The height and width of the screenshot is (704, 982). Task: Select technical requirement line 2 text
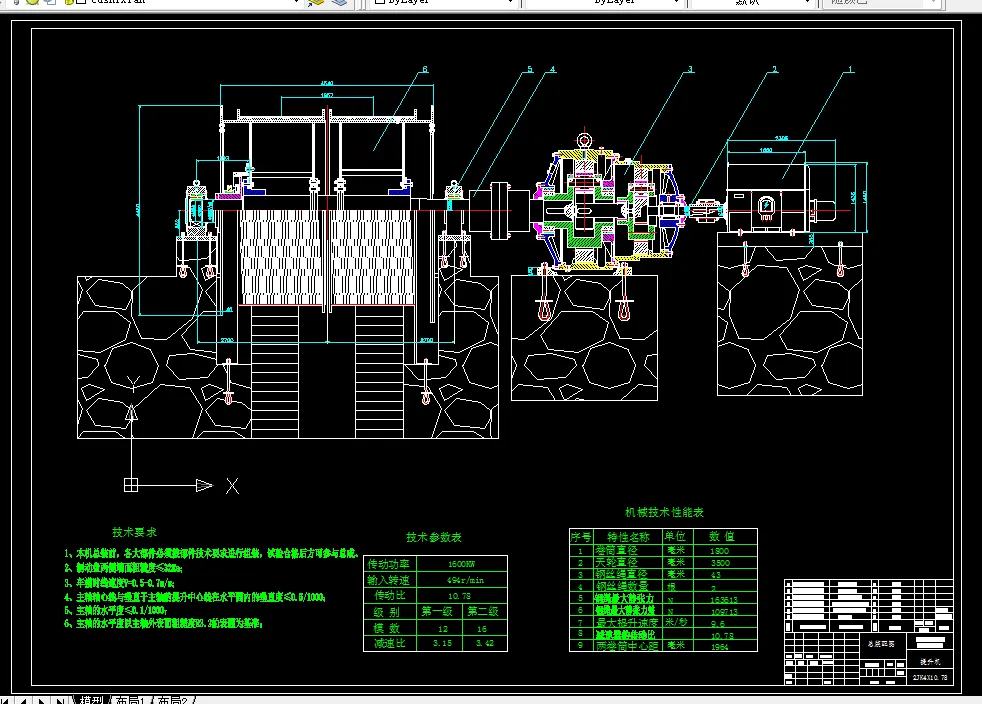coord(123,567)
